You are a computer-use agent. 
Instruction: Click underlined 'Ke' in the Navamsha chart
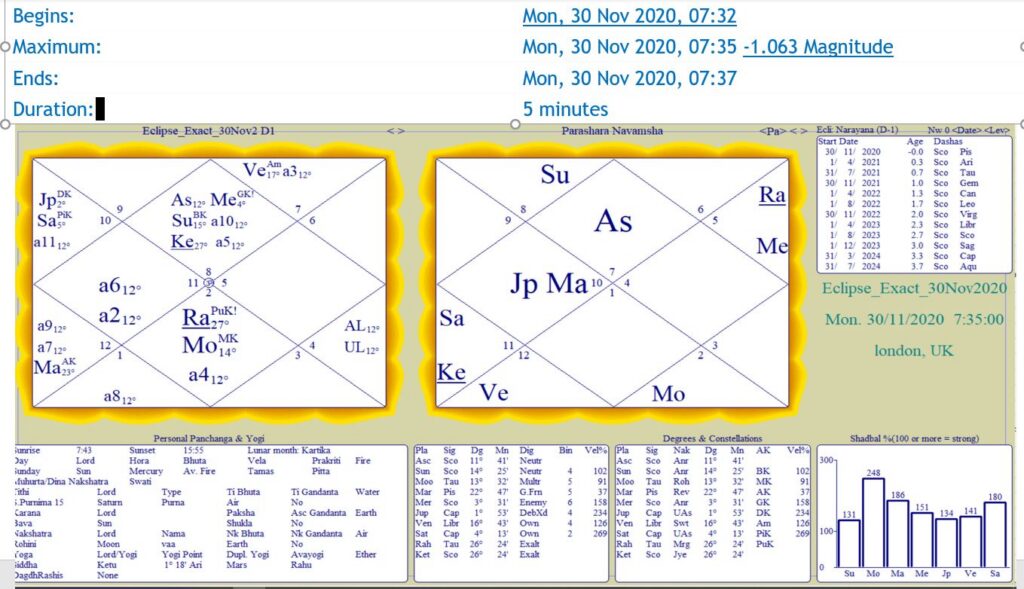click(x=451, y=372)
